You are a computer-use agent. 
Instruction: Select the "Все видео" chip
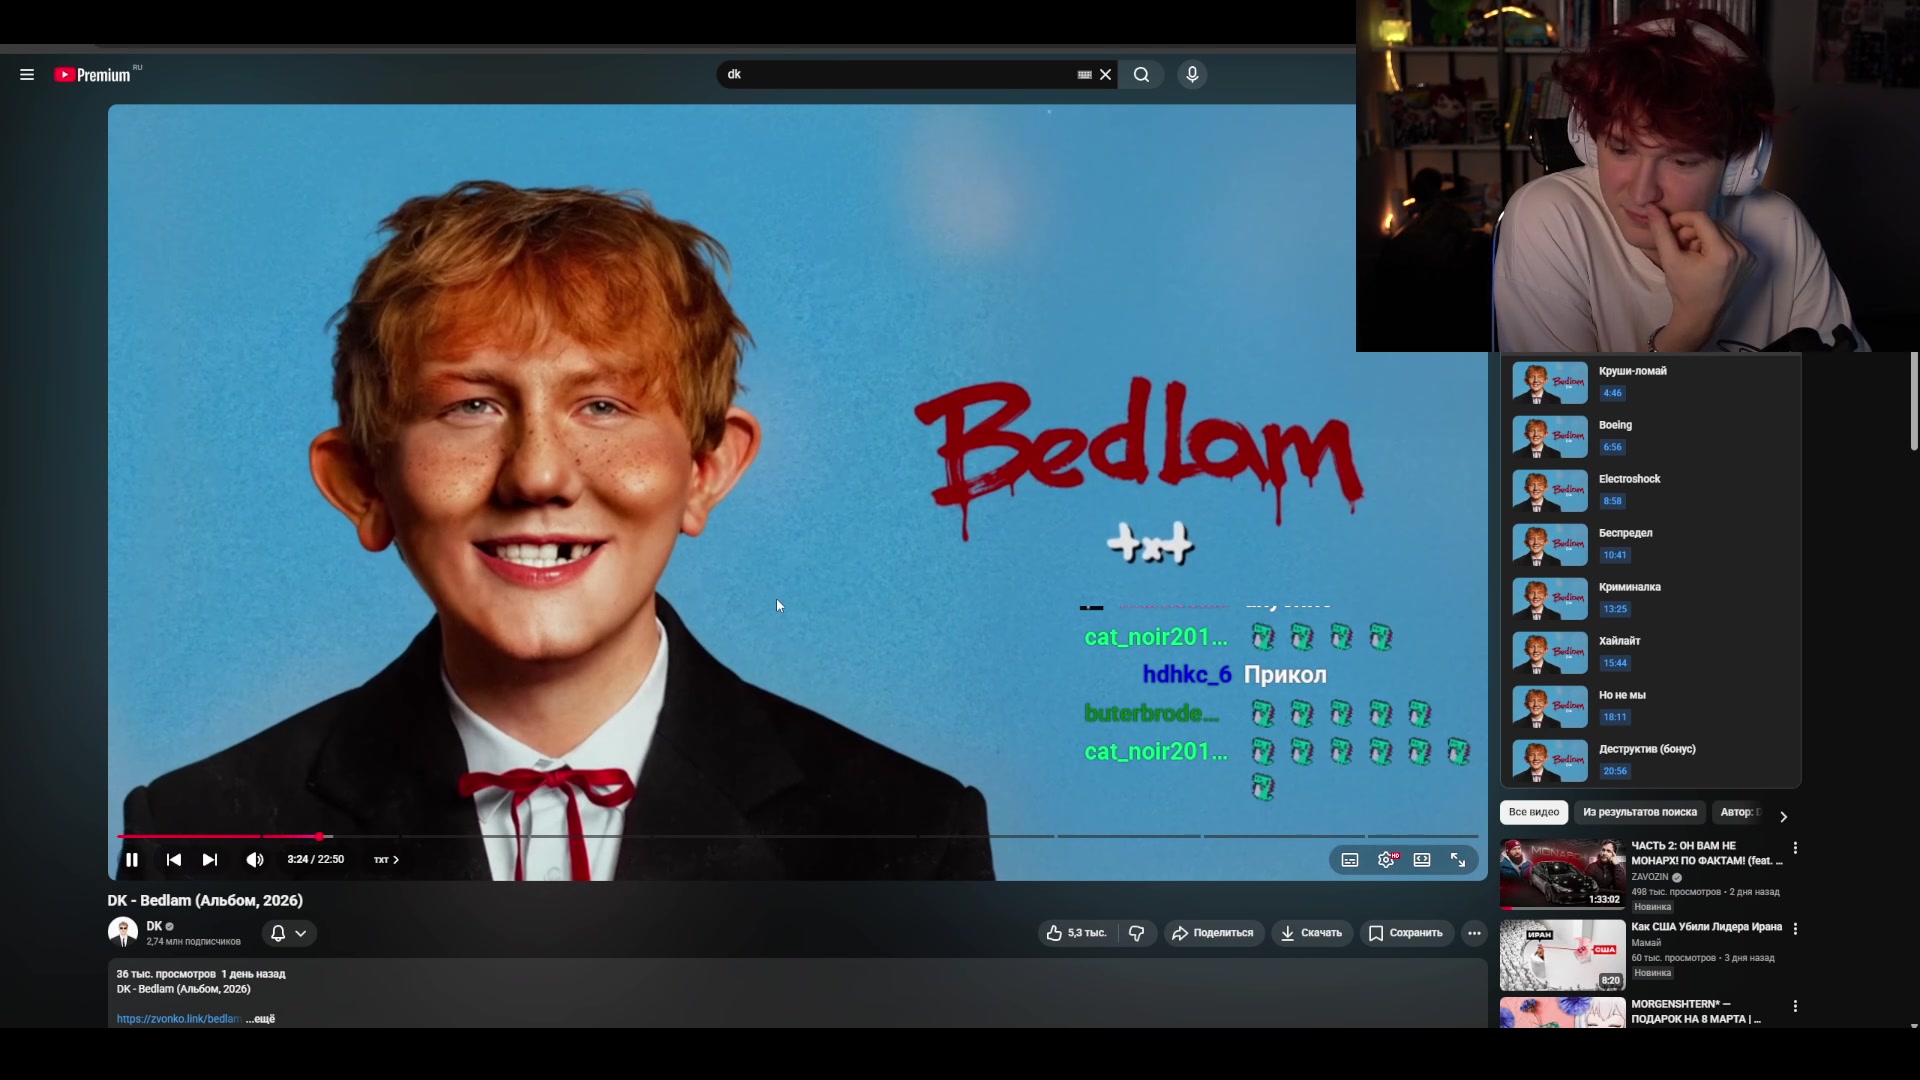click(x=1533, y=812)
